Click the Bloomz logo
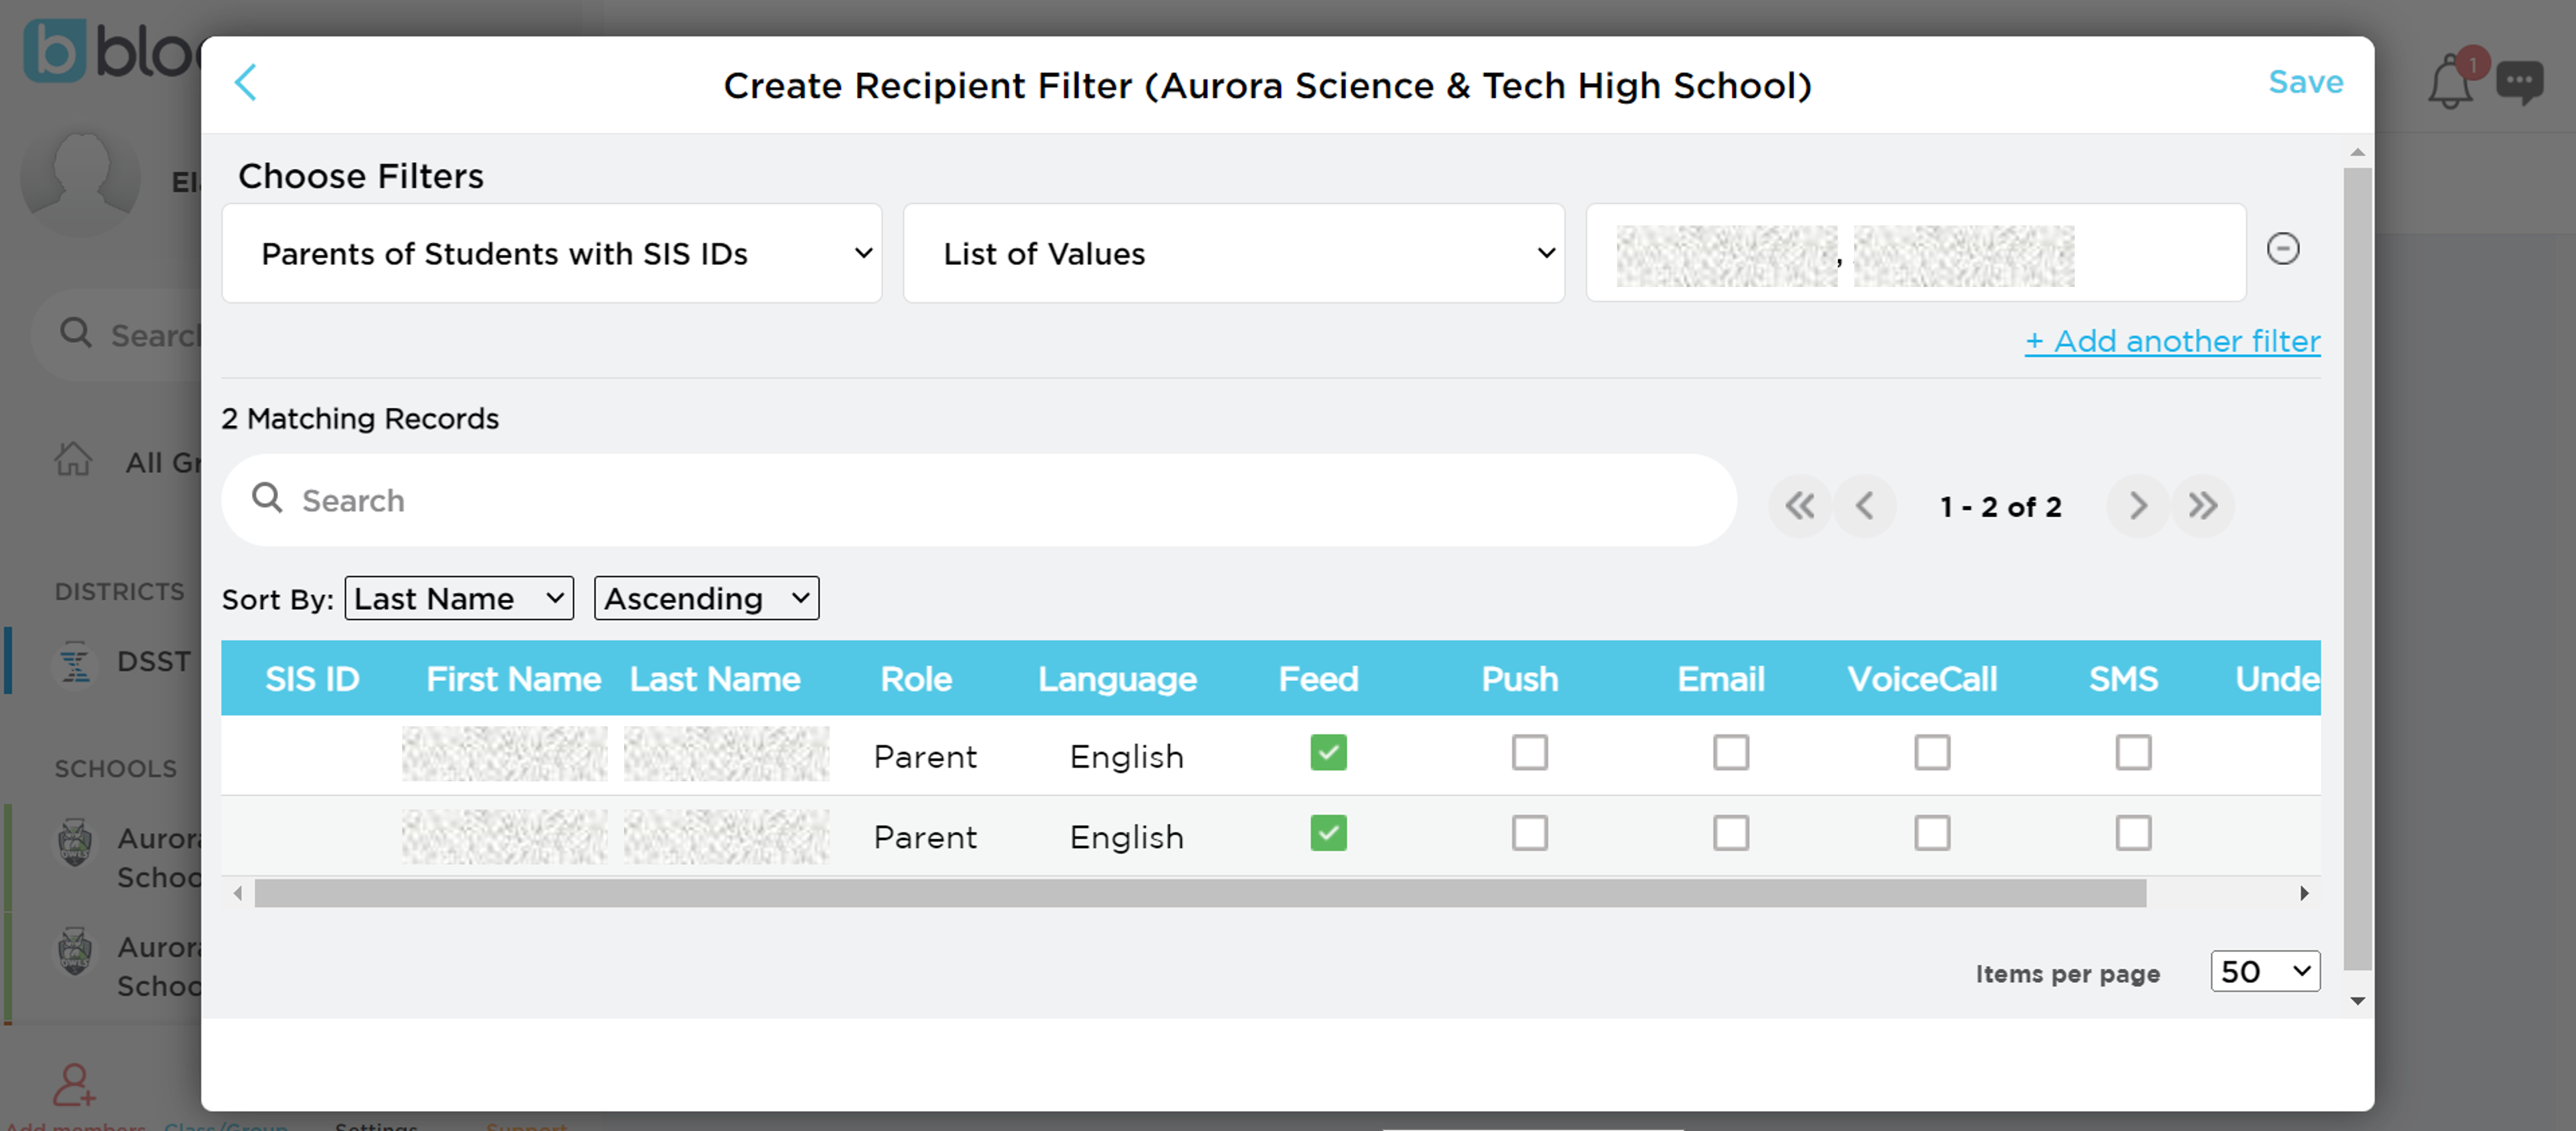Screen dimensions: 2576x1131 click(x=112, y=50)
